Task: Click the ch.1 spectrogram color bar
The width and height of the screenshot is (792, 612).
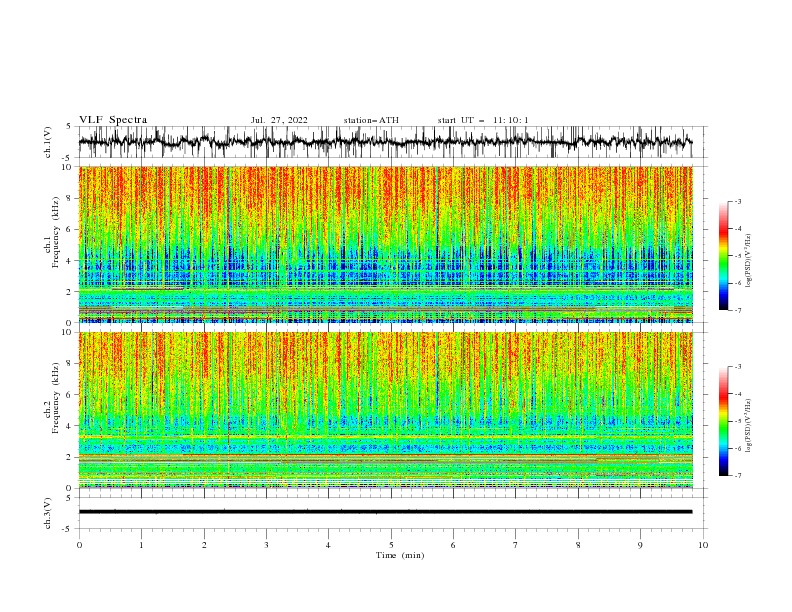Action: point(723,256)
